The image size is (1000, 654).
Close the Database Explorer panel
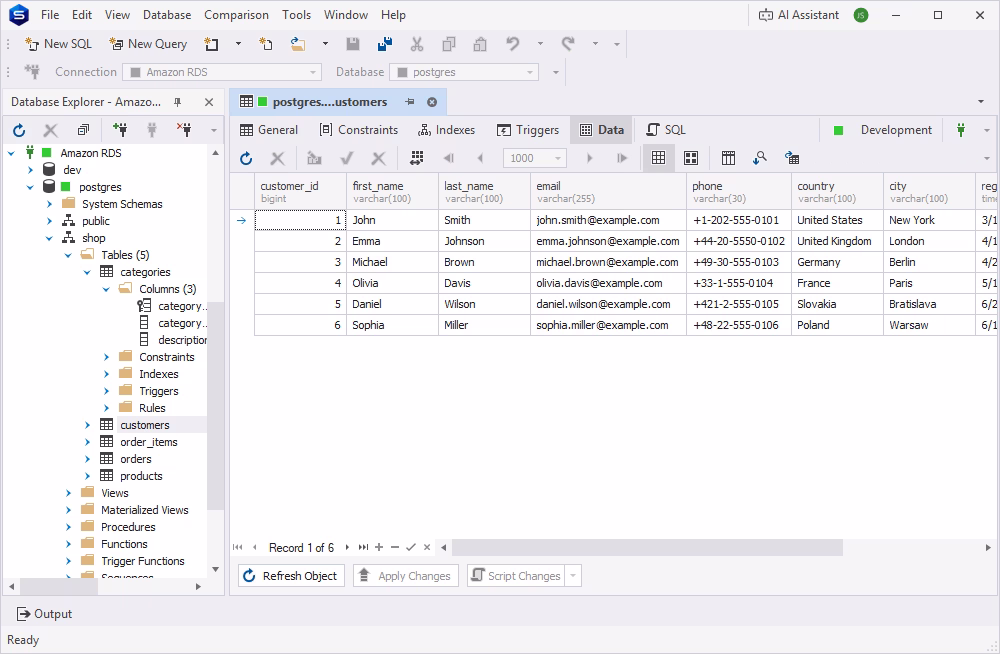click(x=209, y=102)
